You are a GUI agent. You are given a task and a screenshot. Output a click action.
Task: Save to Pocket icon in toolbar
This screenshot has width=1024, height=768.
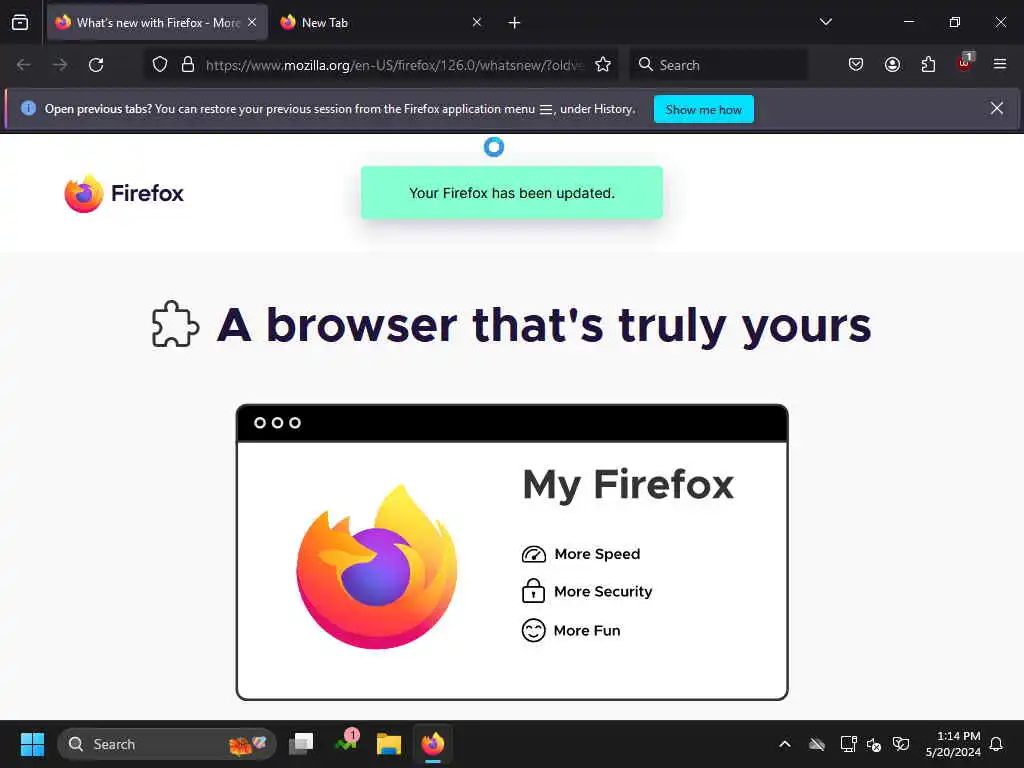[856, 65]
